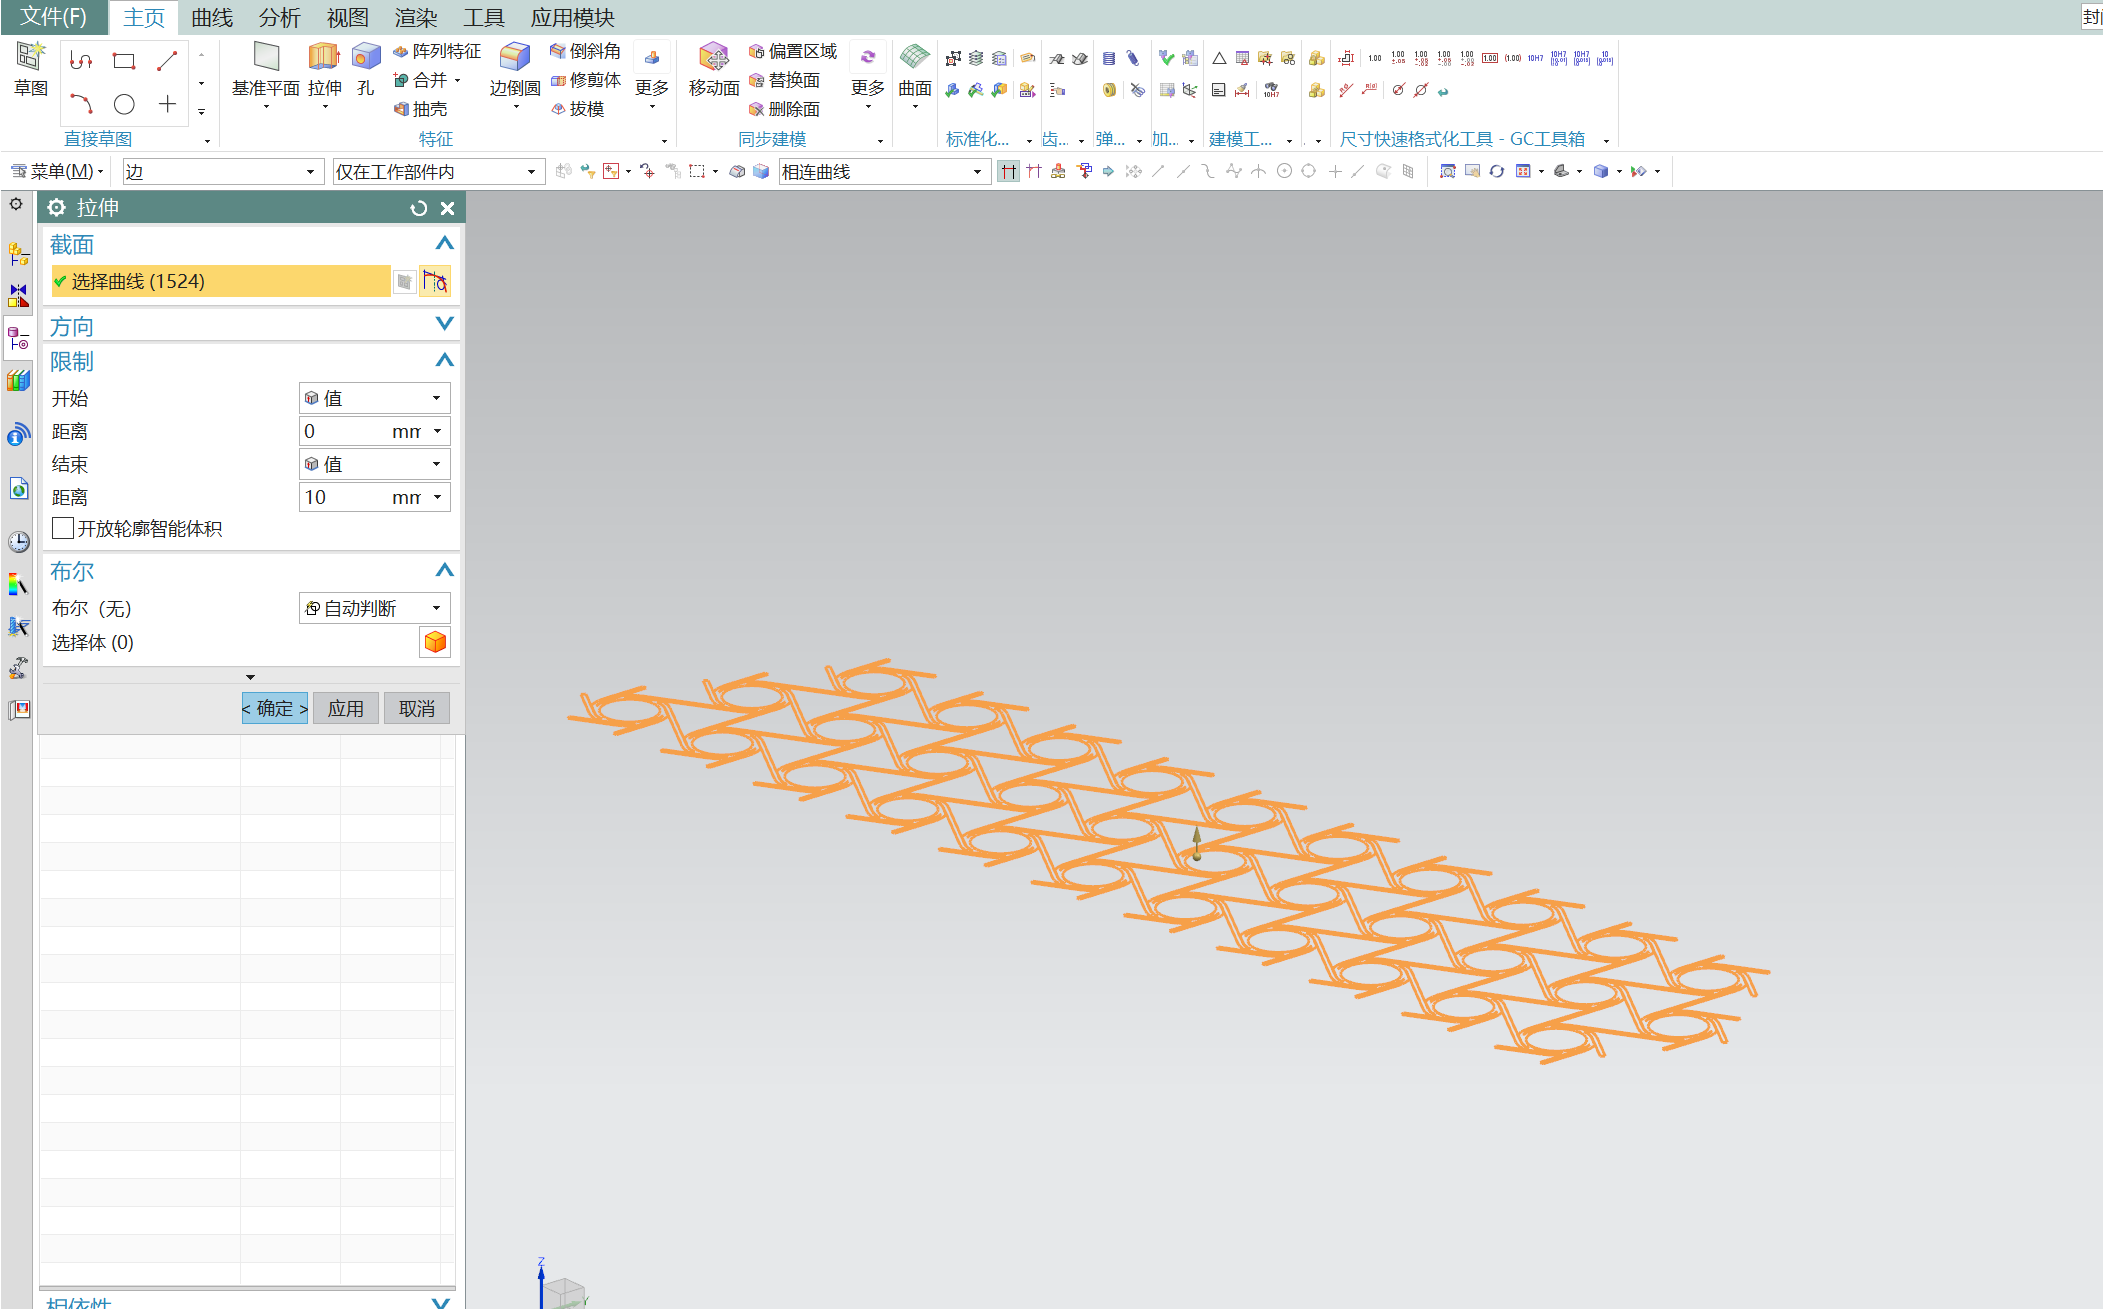Collapse the Section (截面) group

(x=445, y=243)
